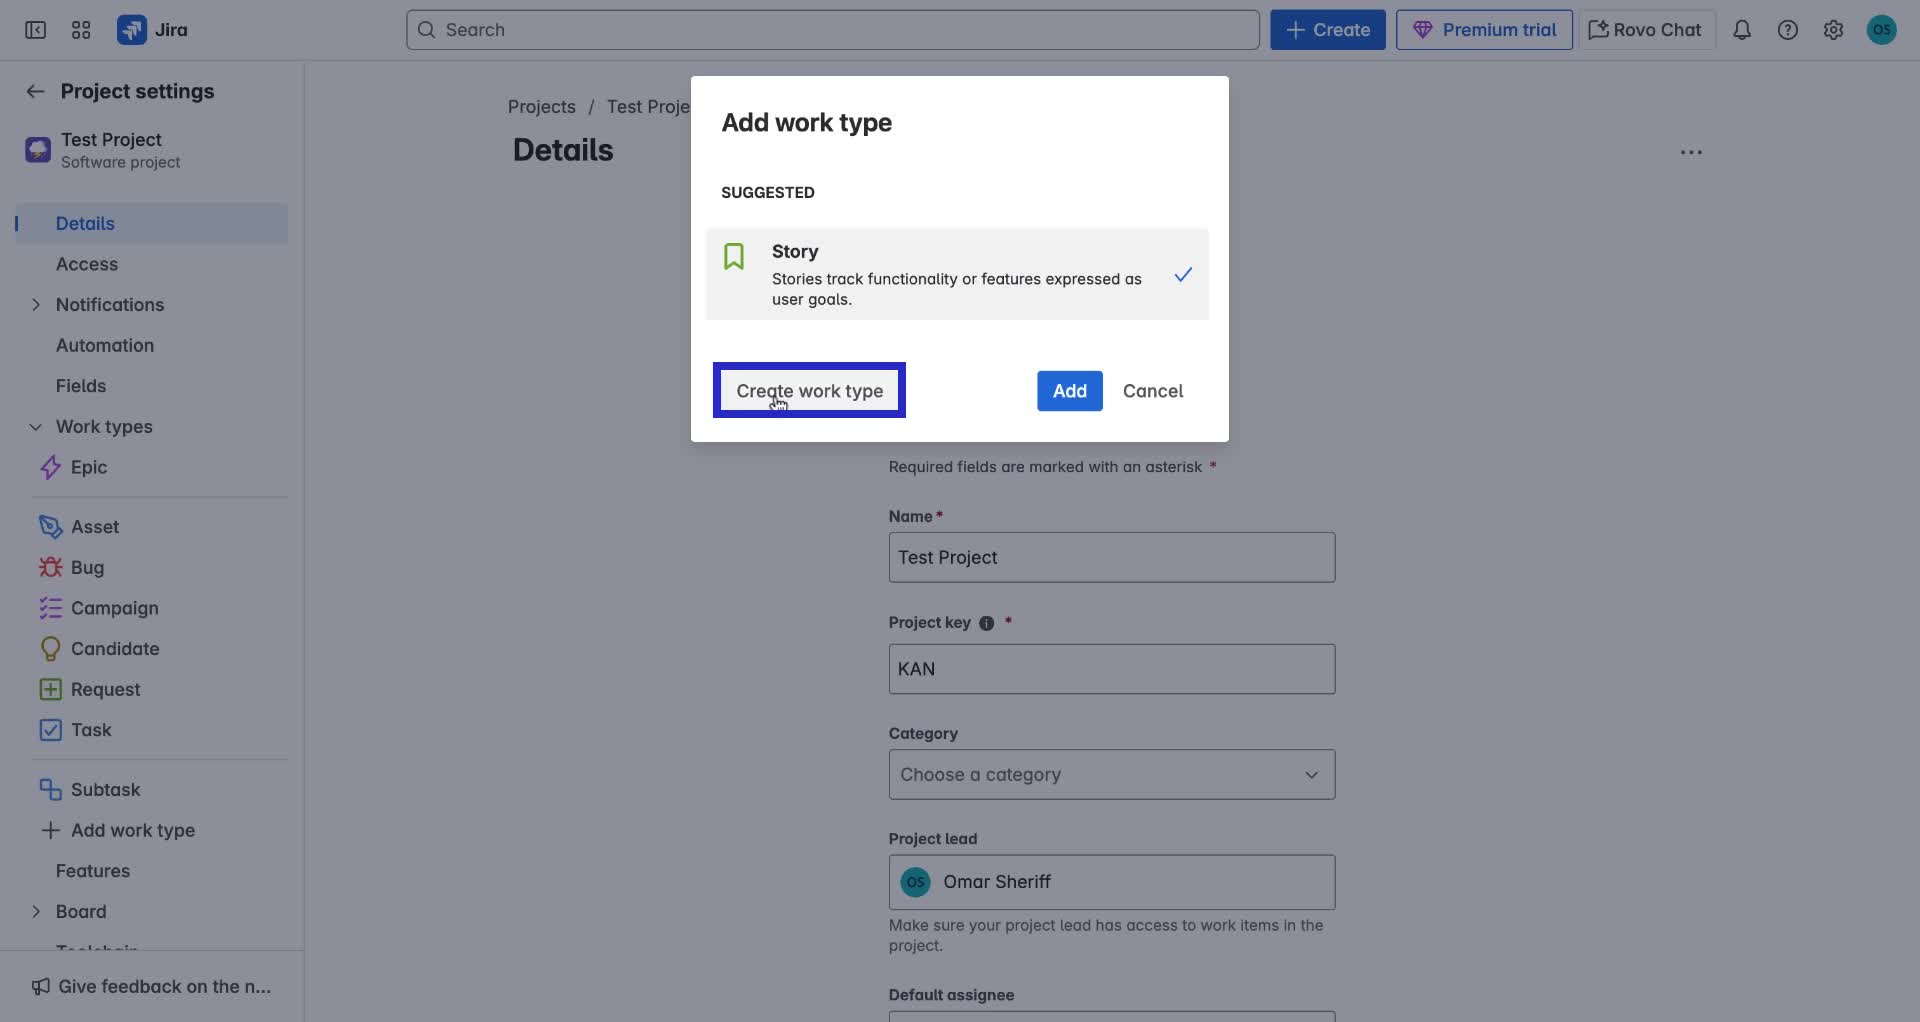Click the Omar Sheriff project lead avatar
The width and height of the screenshot is (1920, 1022).
click(916, 882)
